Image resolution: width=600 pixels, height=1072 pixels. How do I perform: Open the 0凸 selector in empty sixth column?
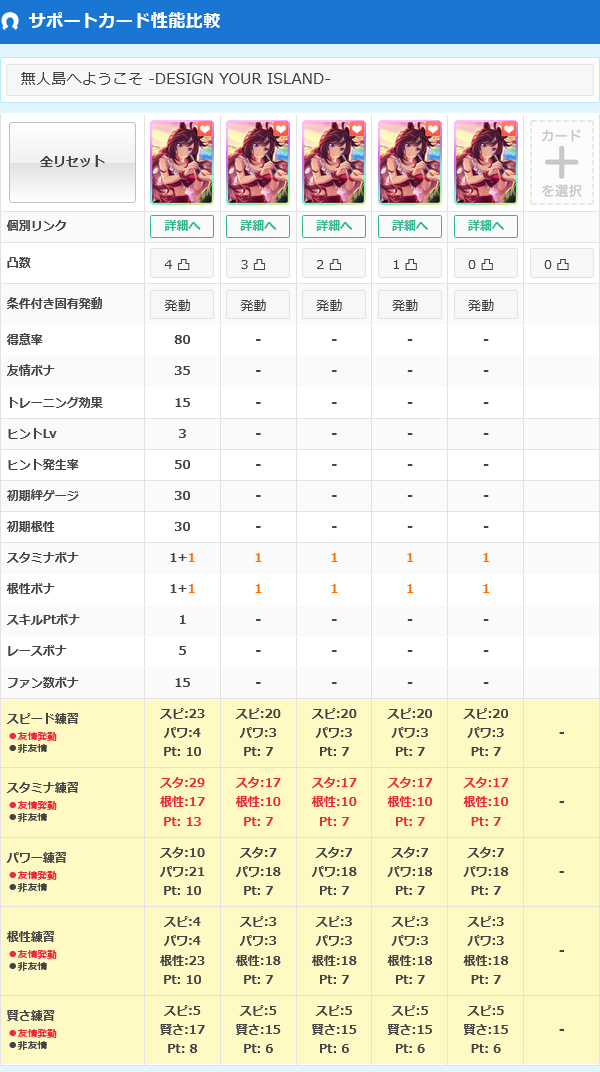562,263
